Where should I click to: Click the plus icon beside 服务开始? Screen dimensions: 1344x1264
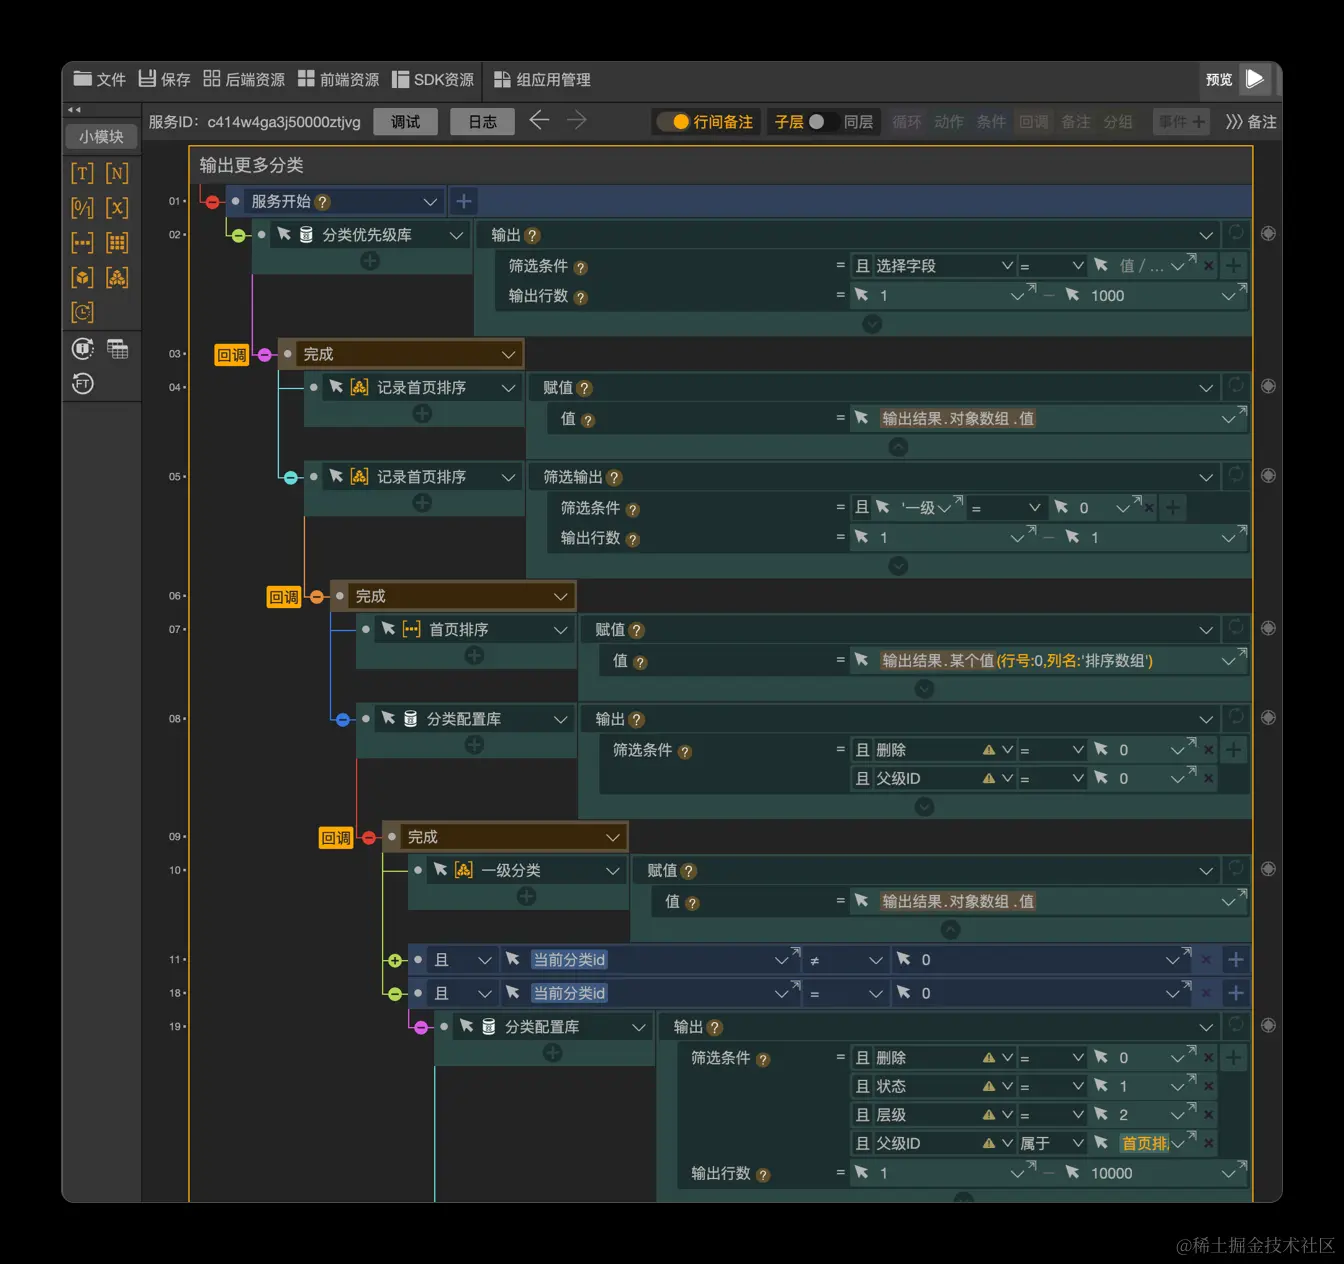coord(463,201)
